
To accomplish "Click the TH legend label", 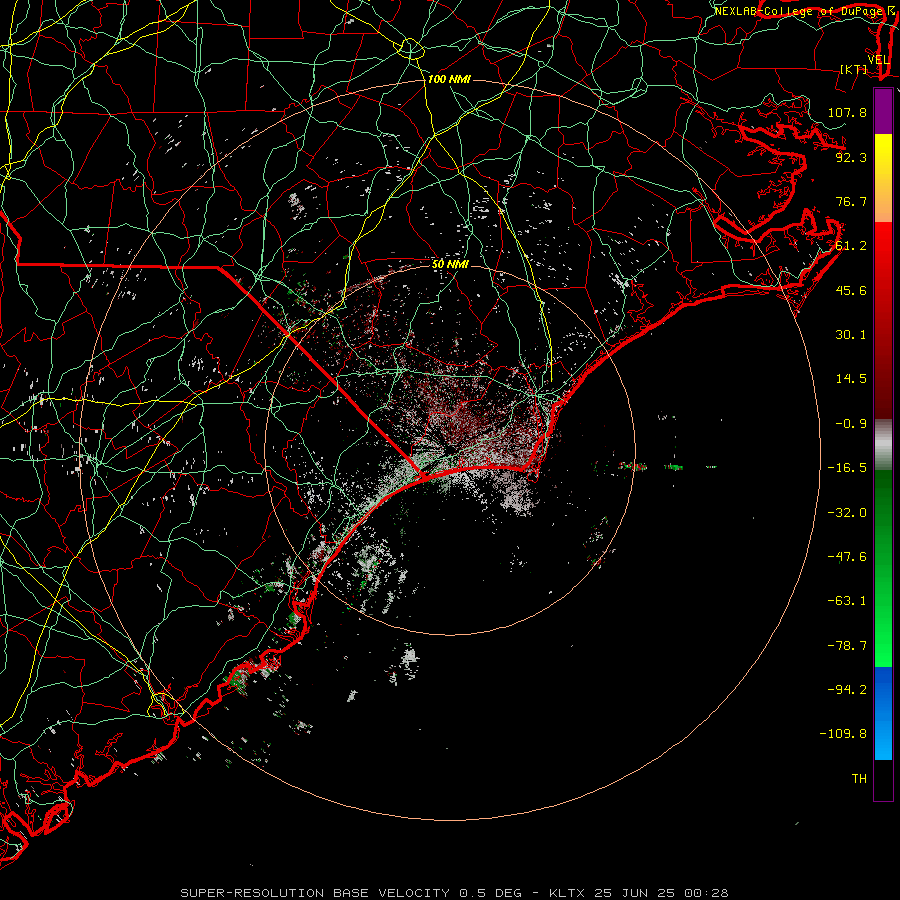I will pos(859,779).
